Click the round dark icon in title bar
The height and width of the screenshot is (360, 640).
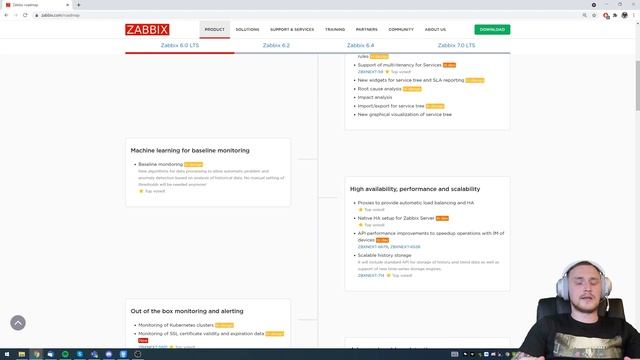pyautogui.click(x=594, y=5)
